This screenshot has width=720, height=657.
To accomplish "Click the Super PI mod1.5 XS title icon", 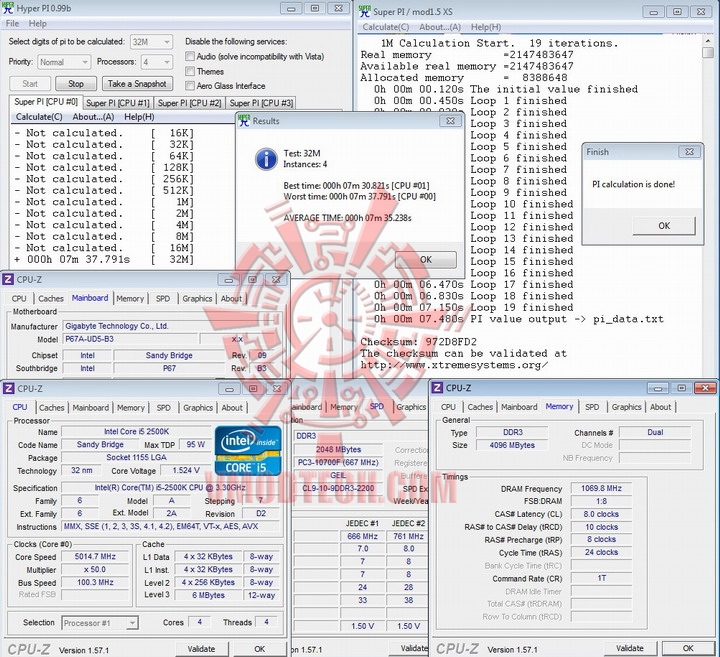I will pos(365,11).
